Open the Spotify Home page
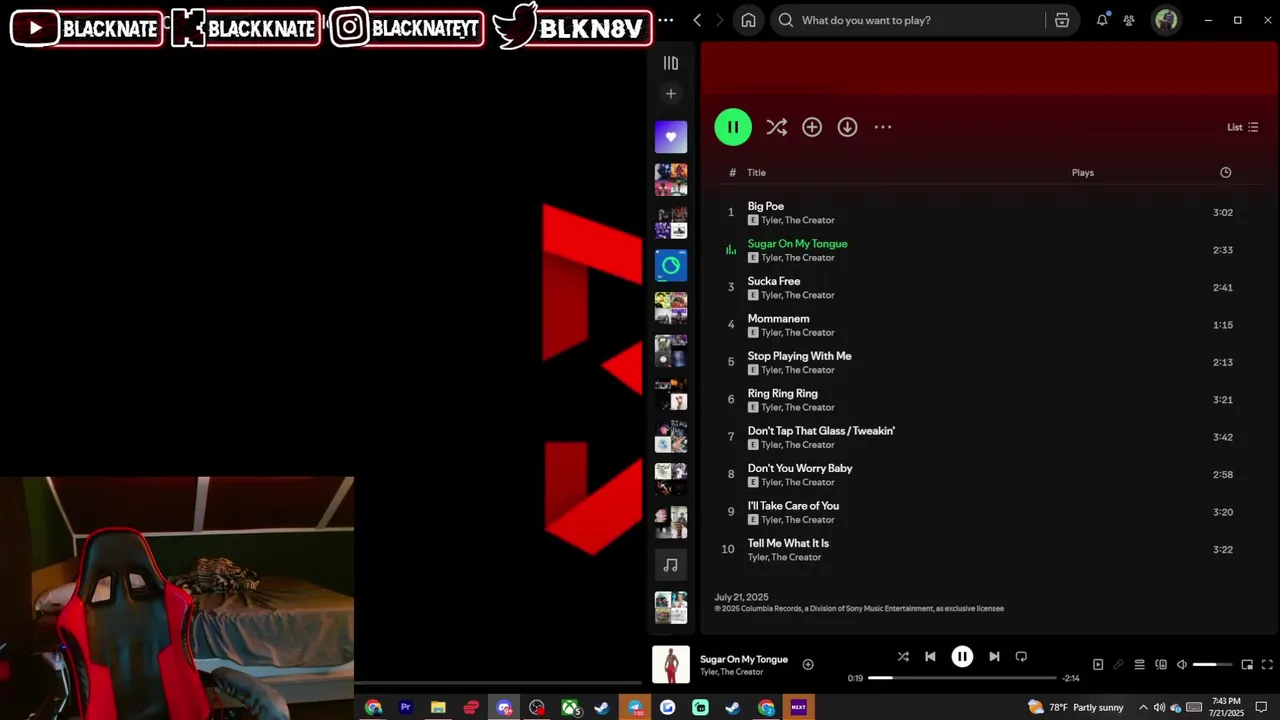Image resolution: width=1280 pixels, height=720 pixels. coord(748,20)
